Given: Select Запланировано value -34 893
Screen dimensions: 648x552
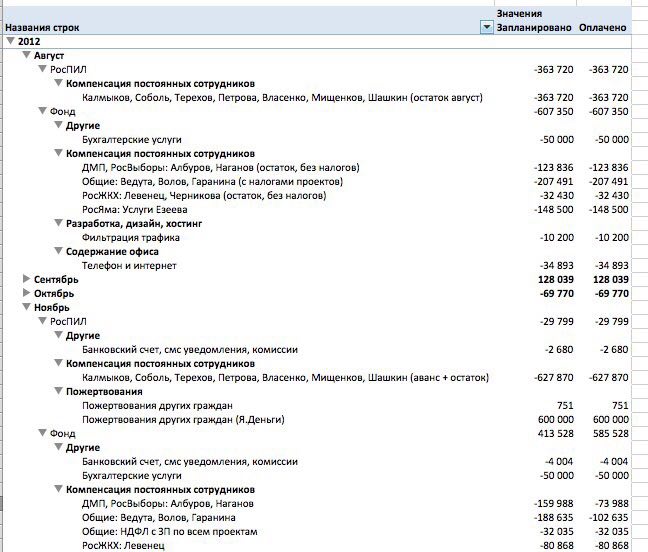Looking at the screenshot, I should point(556,266).
